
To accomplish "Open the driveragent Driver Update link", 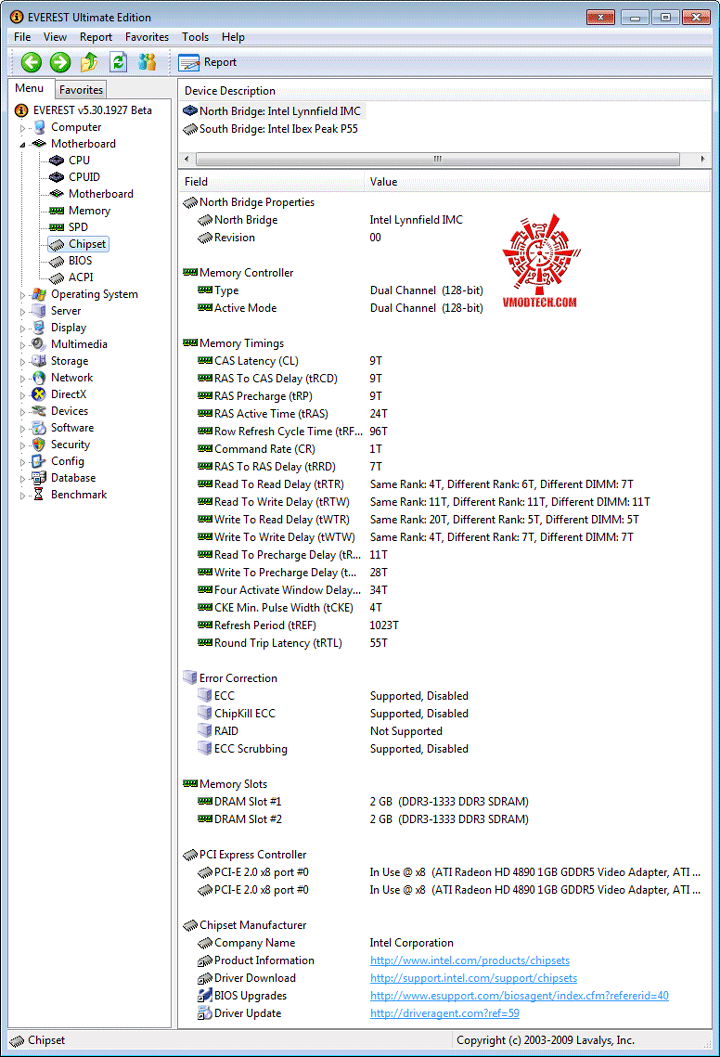I will click(444, 1013).
